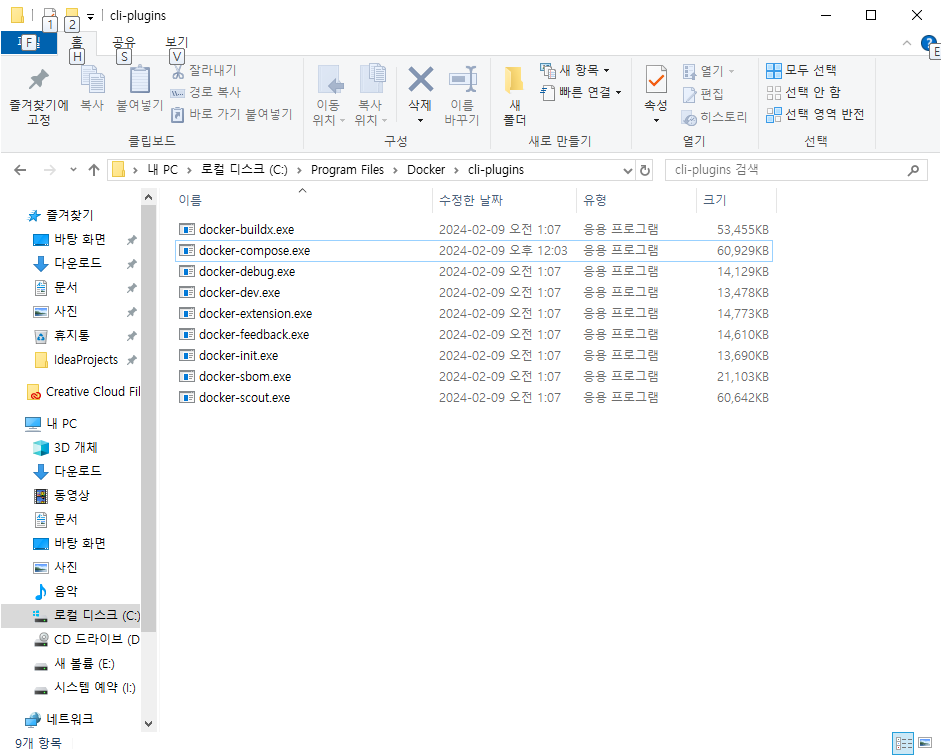Click 선택 안 함 option

(x=804, y=92)
